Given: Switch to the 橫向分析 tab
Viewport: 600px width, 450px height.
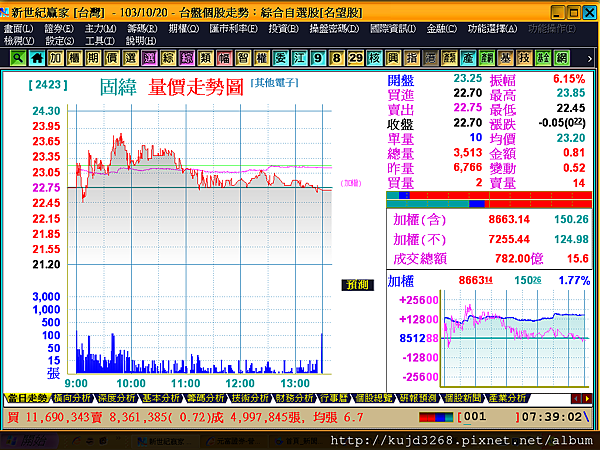Looking at the screenshot, I should [72, 398].
